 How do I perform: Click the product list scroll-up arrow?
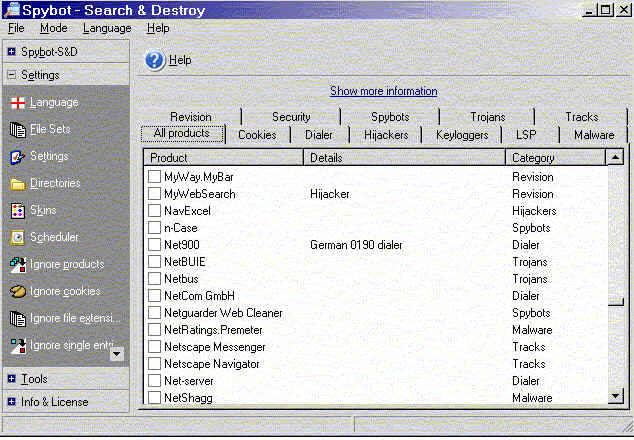pos(615,157)
